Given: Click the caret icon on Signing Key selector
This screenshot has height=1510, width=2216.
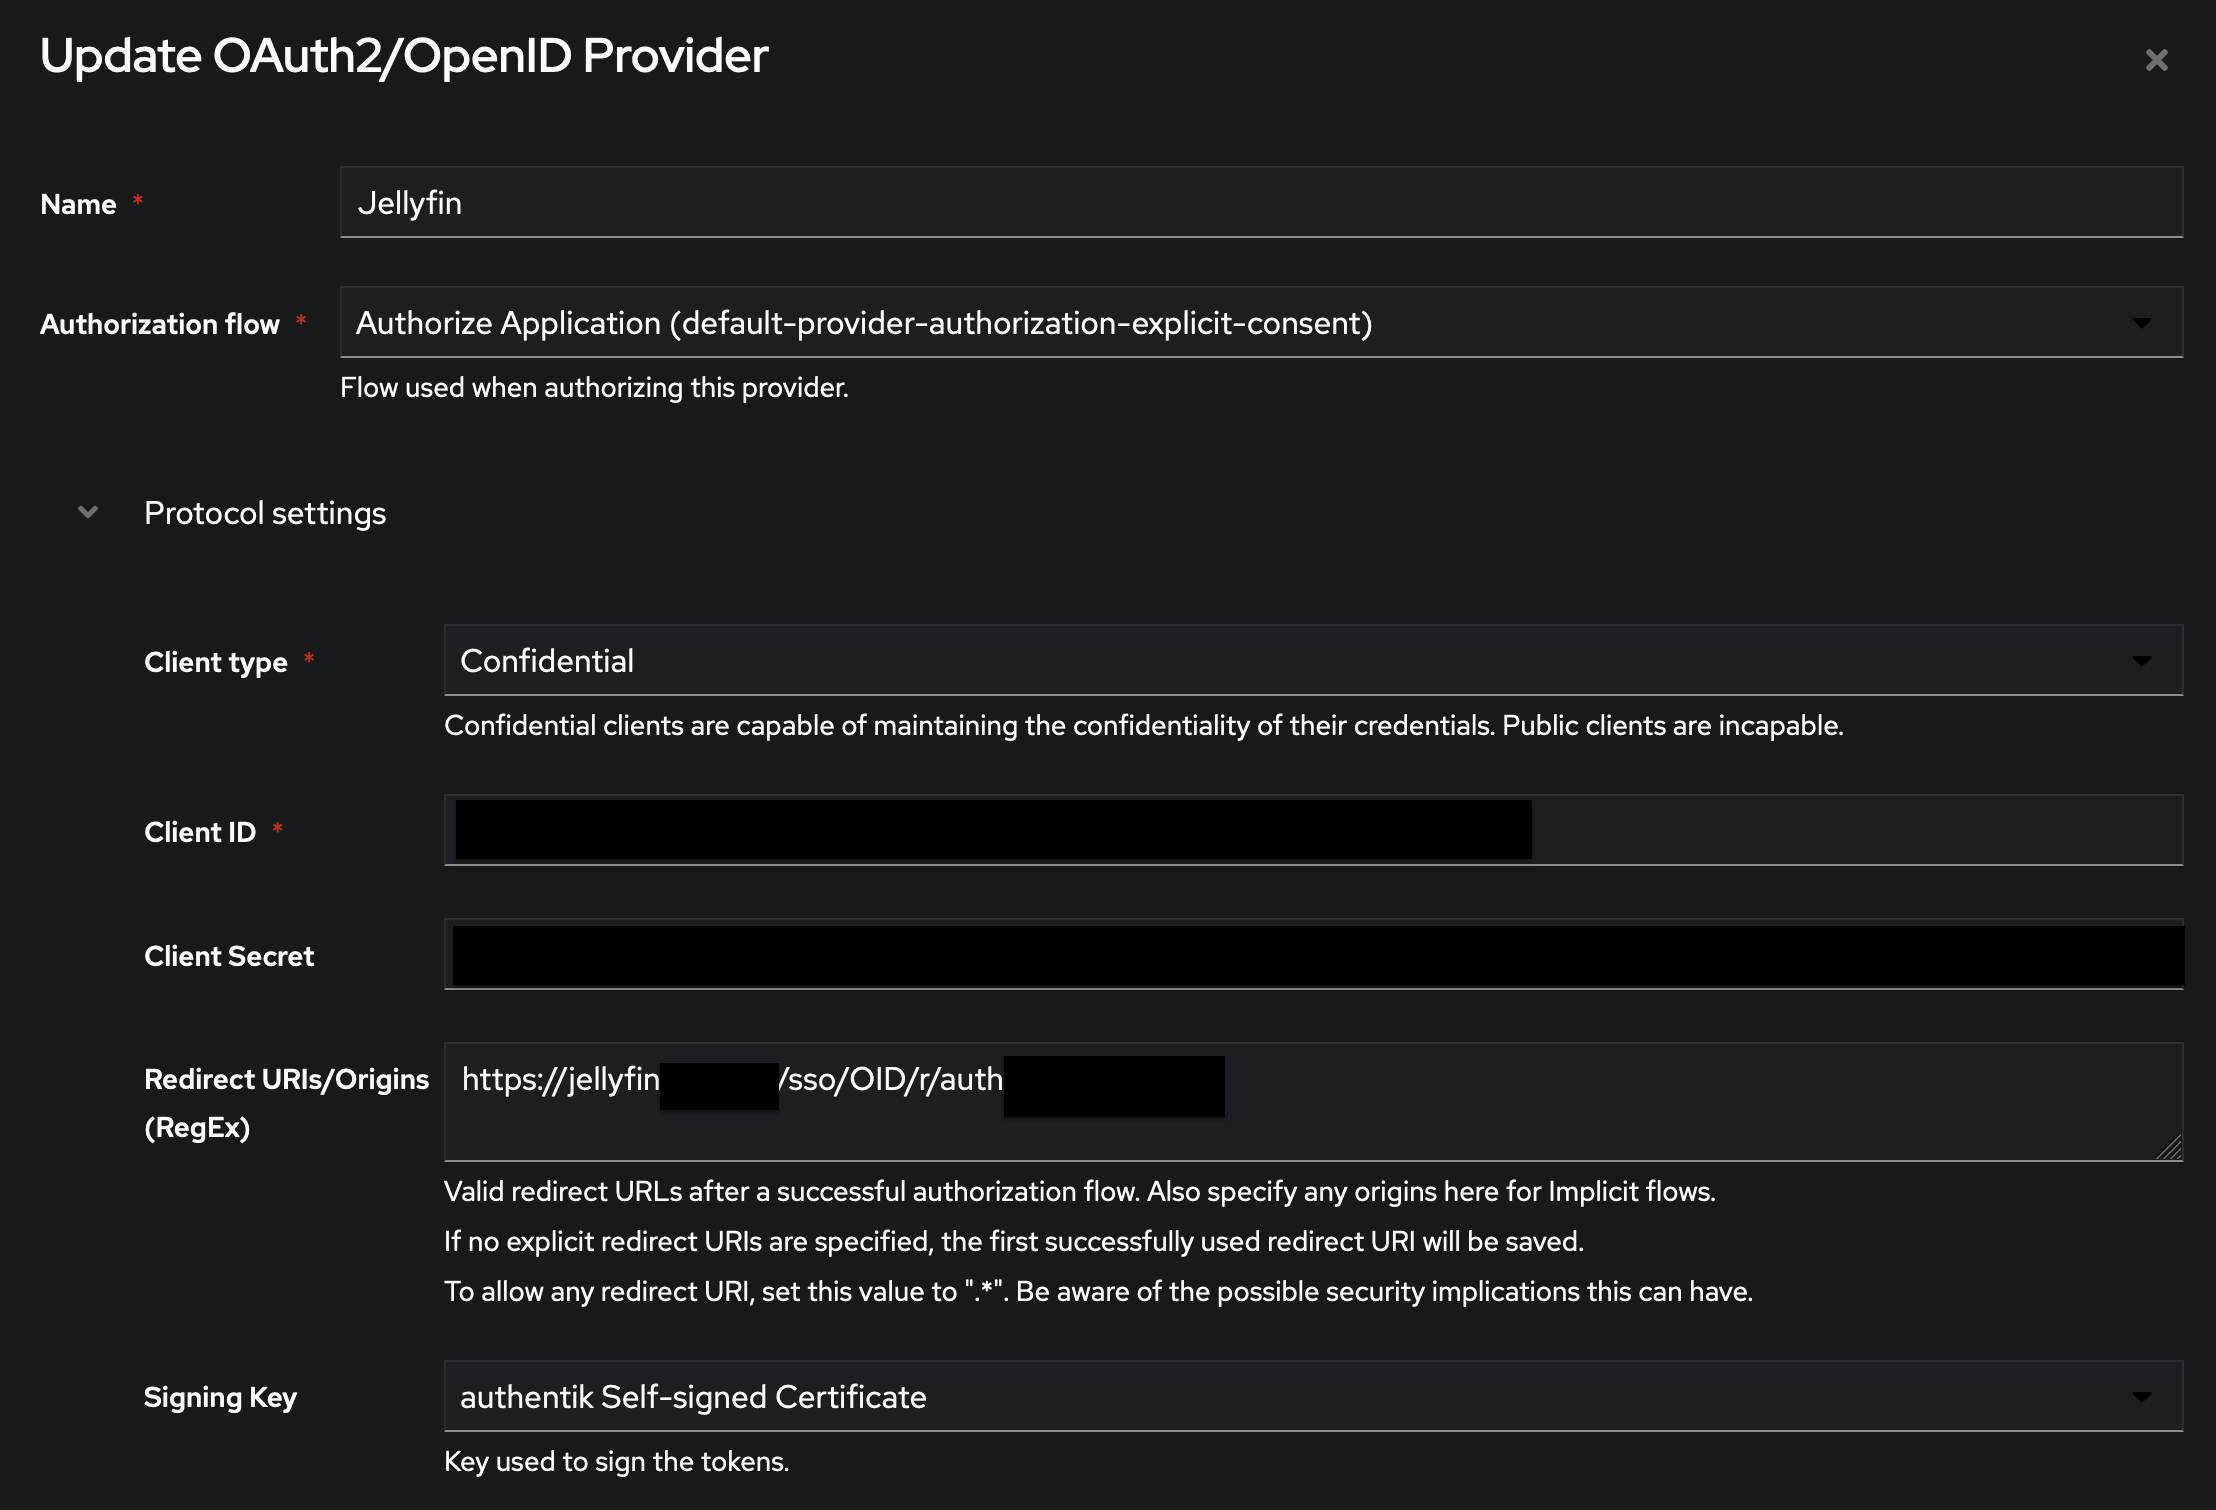Looking at the screenshot, I should (x=2143, y=1396).
